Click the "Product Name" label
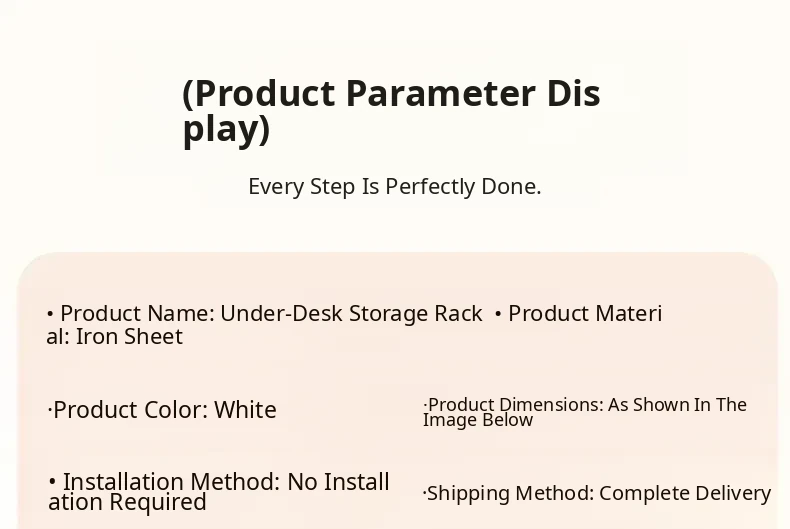 coord(134,314)
